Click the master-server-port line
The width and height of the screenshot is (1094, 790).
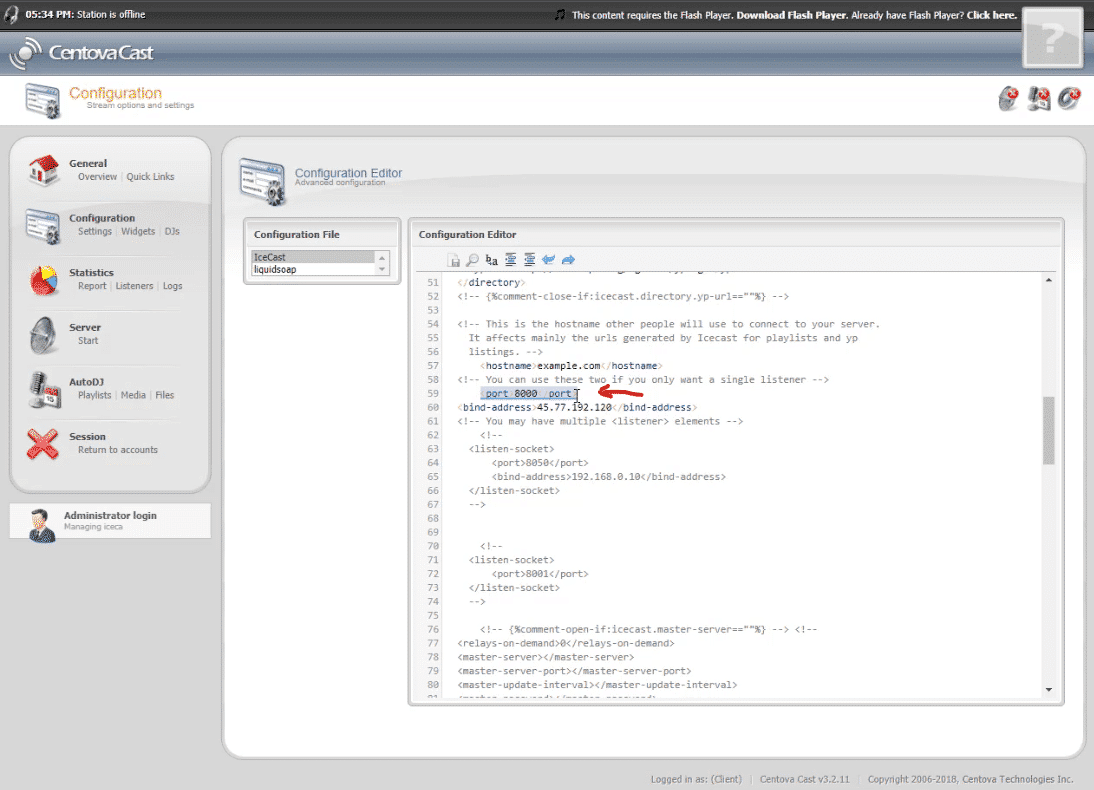pyautogui.click(x=574, y=671)
